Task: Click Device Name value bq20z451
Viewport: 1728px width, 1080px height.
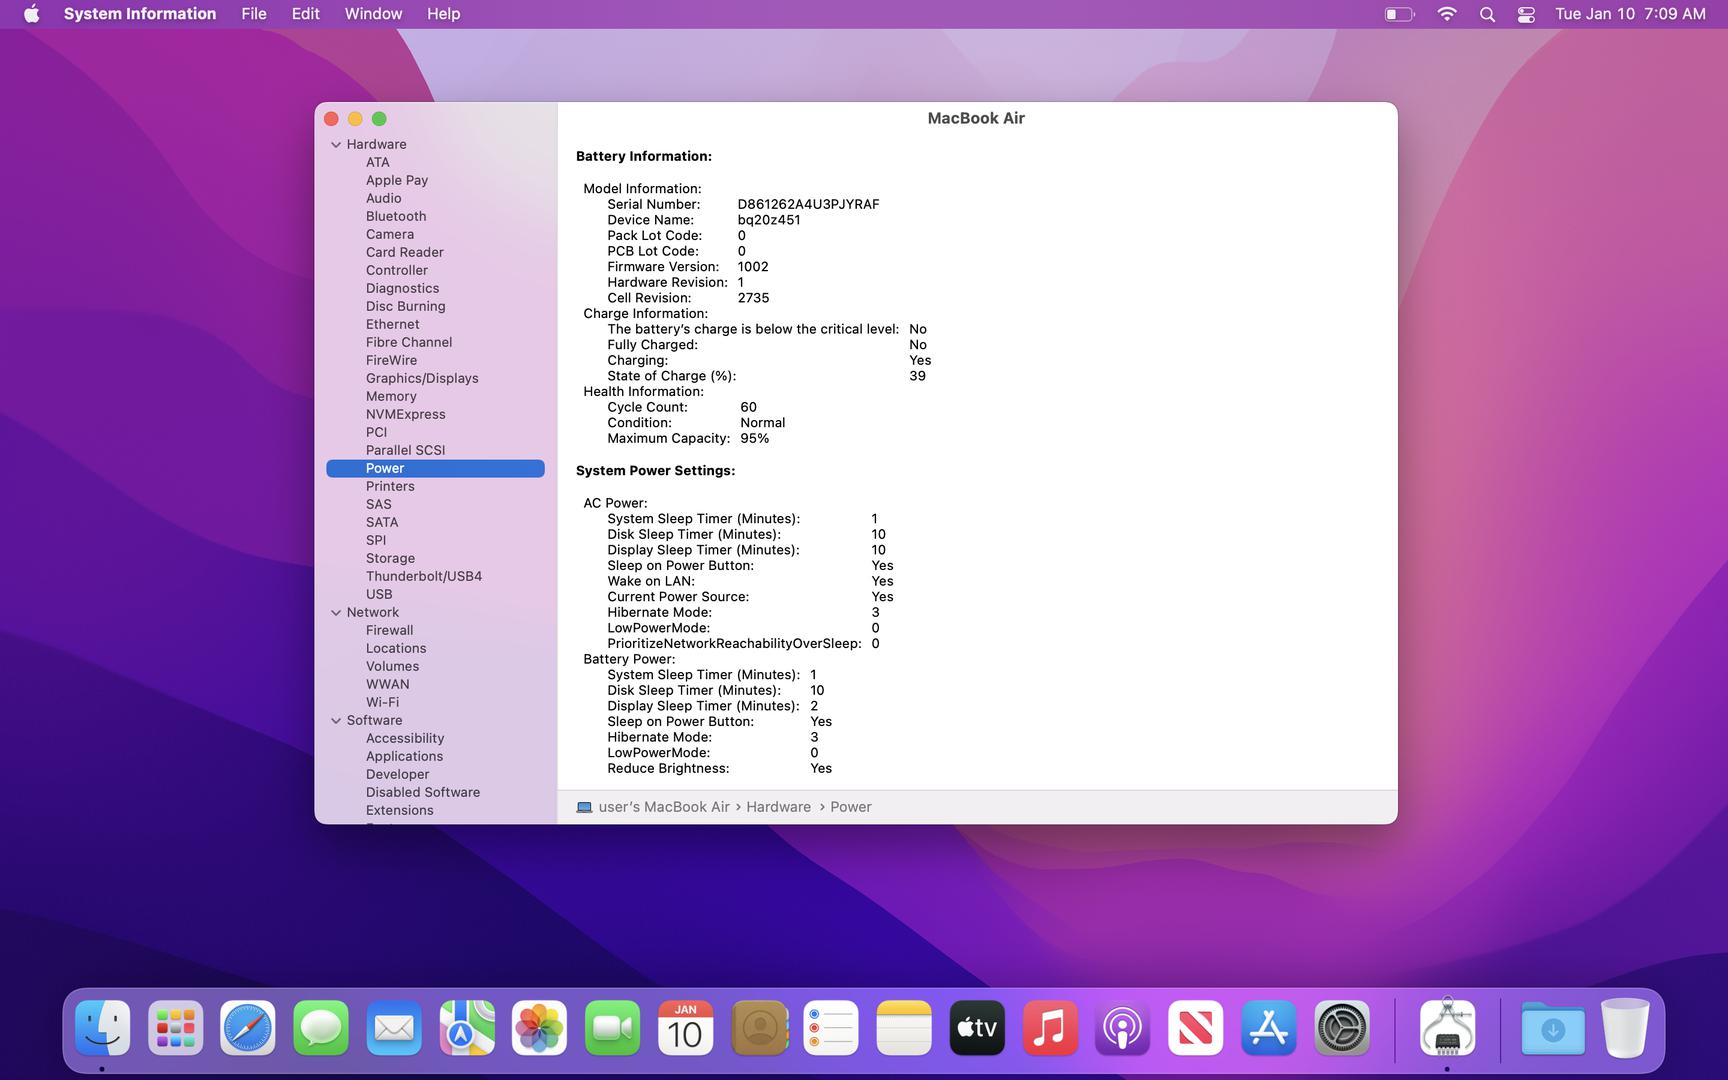Action: point(769,220)
